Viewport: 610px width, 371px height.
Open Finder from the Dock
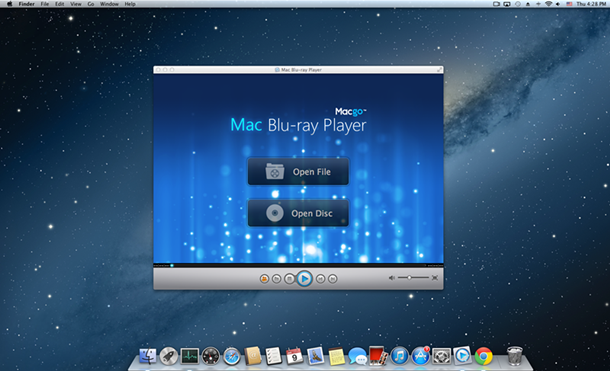click(x=148, y=356)
